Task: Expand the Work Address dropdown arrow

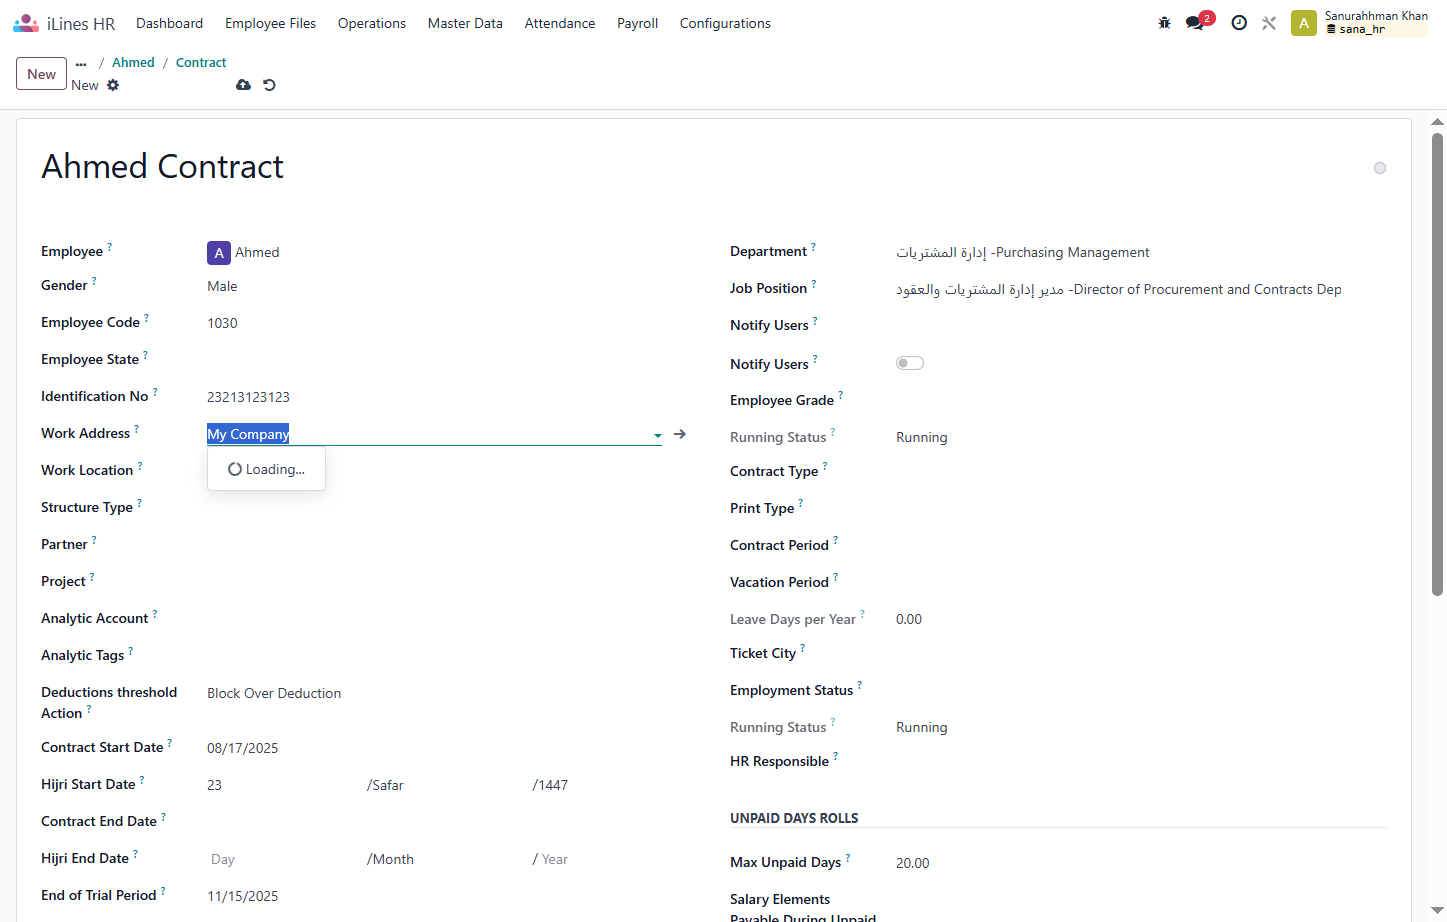Action: (657, 435)
